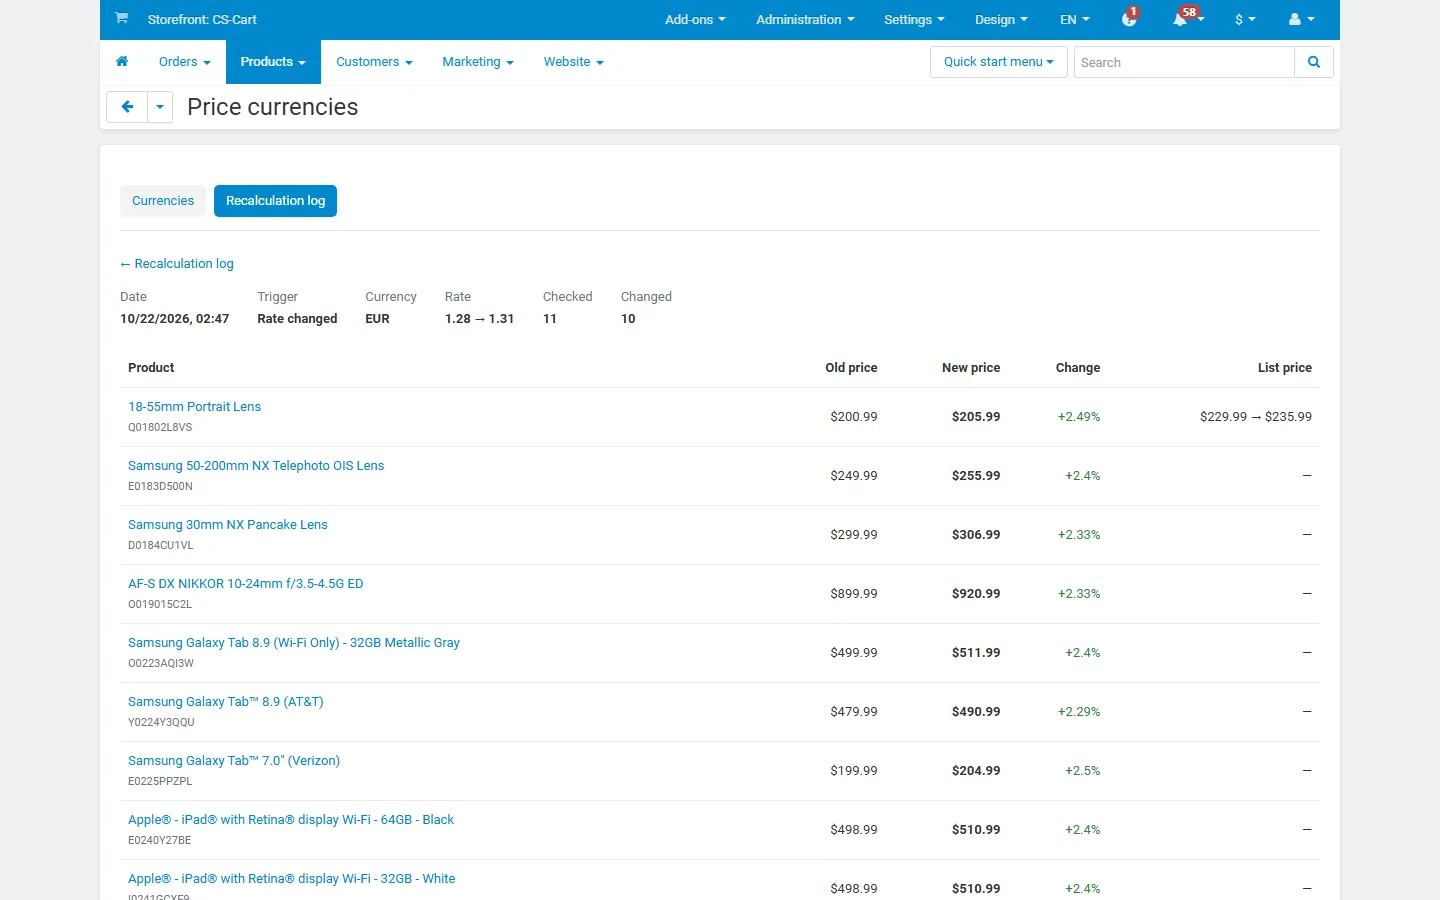Select the list price $229.99 → $235.99

tap(1256, 417)
